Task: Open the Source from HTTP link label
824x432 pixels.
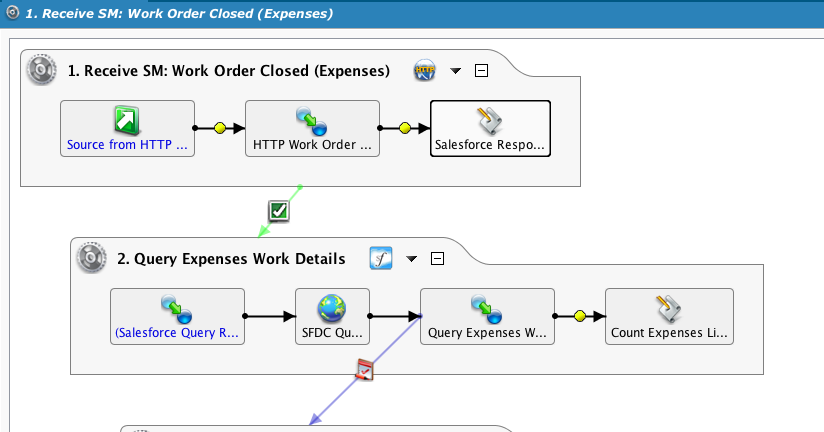Action: [x=127, y=144]
